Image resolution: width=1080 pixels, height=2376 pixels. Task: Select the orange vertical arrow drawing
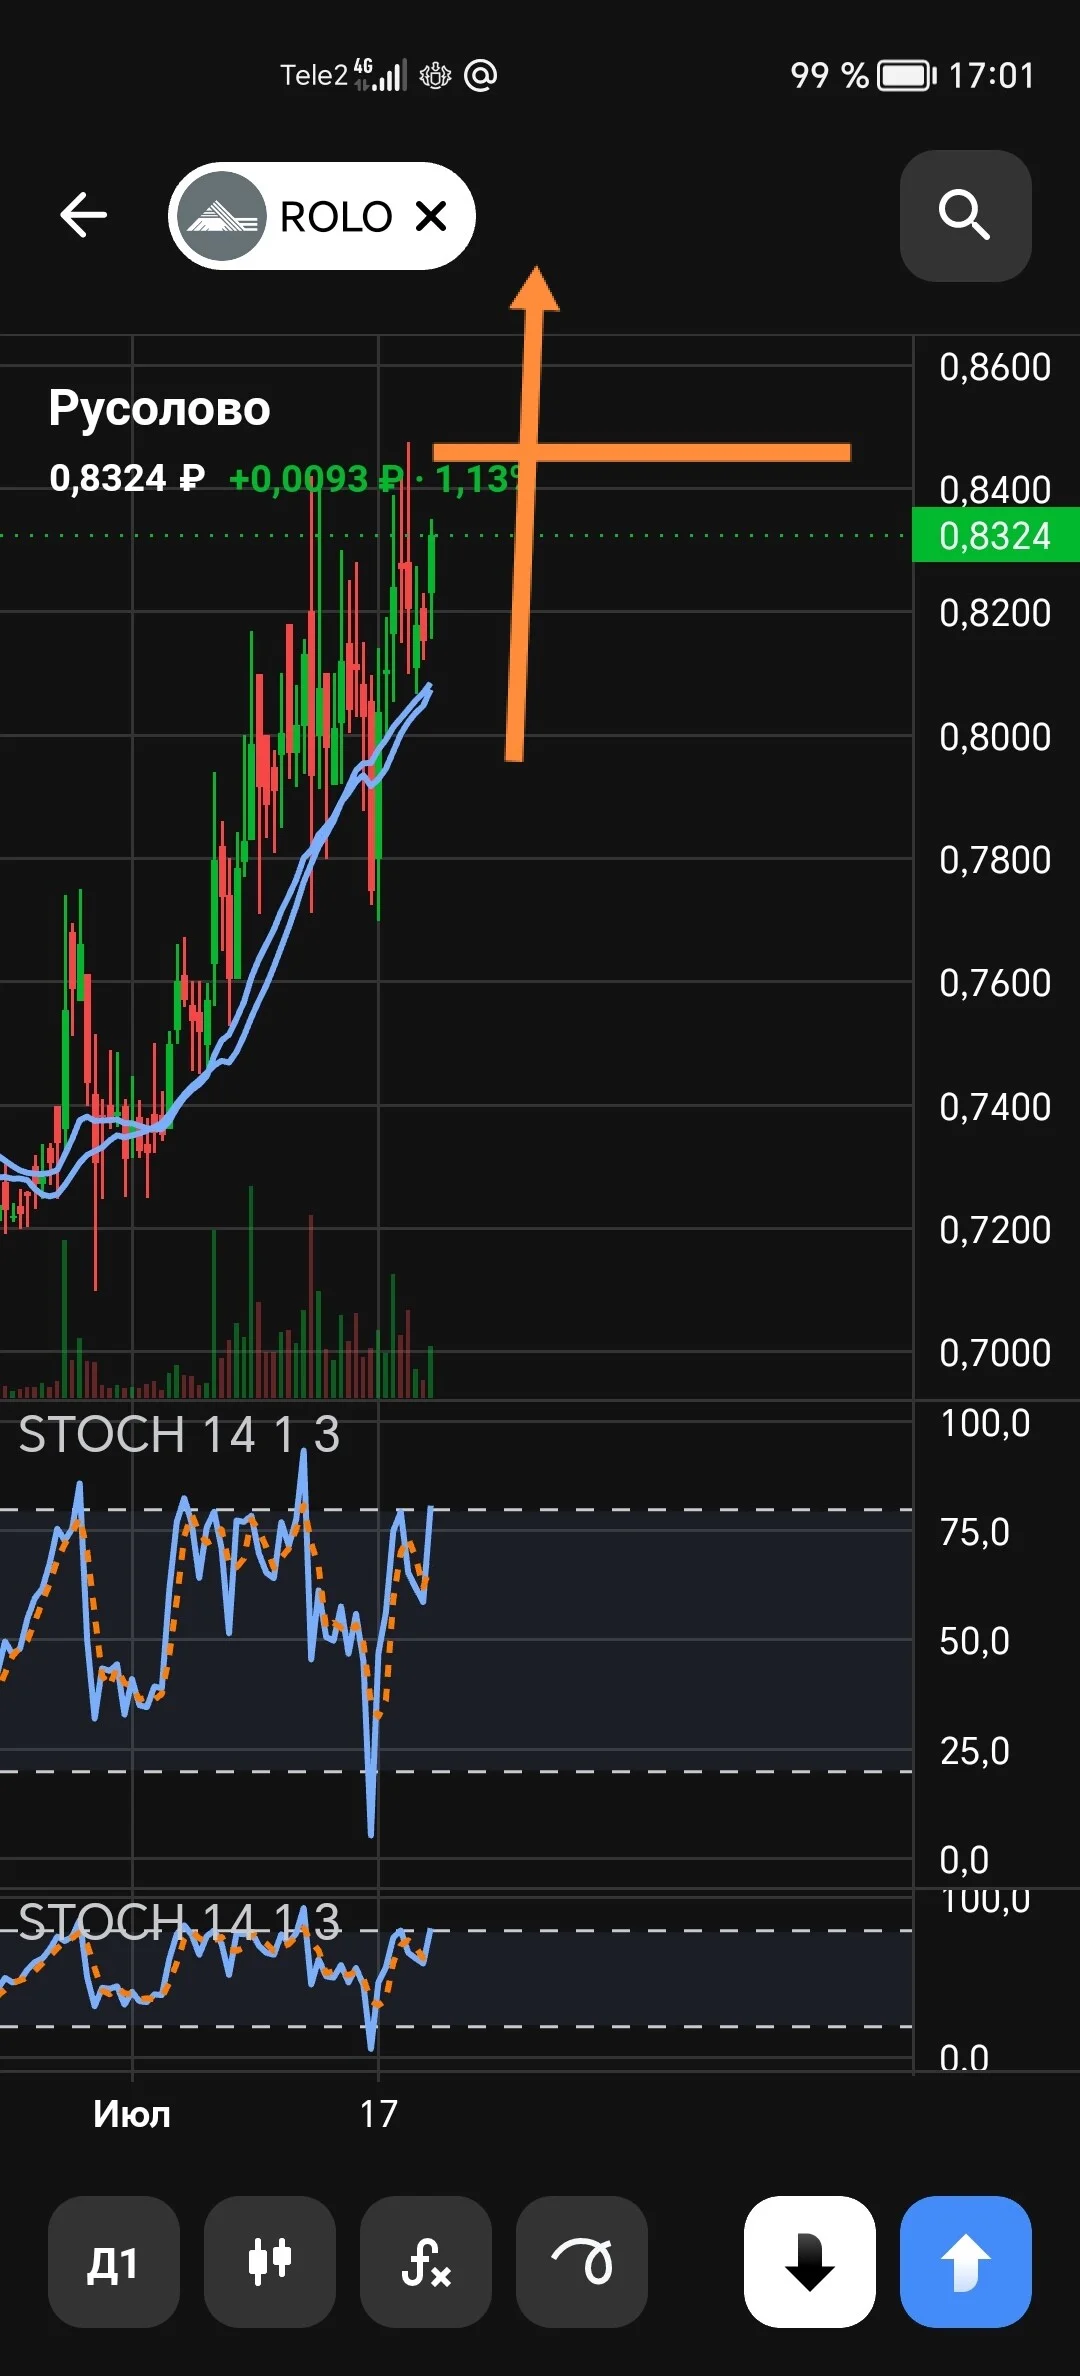[525, 513]
